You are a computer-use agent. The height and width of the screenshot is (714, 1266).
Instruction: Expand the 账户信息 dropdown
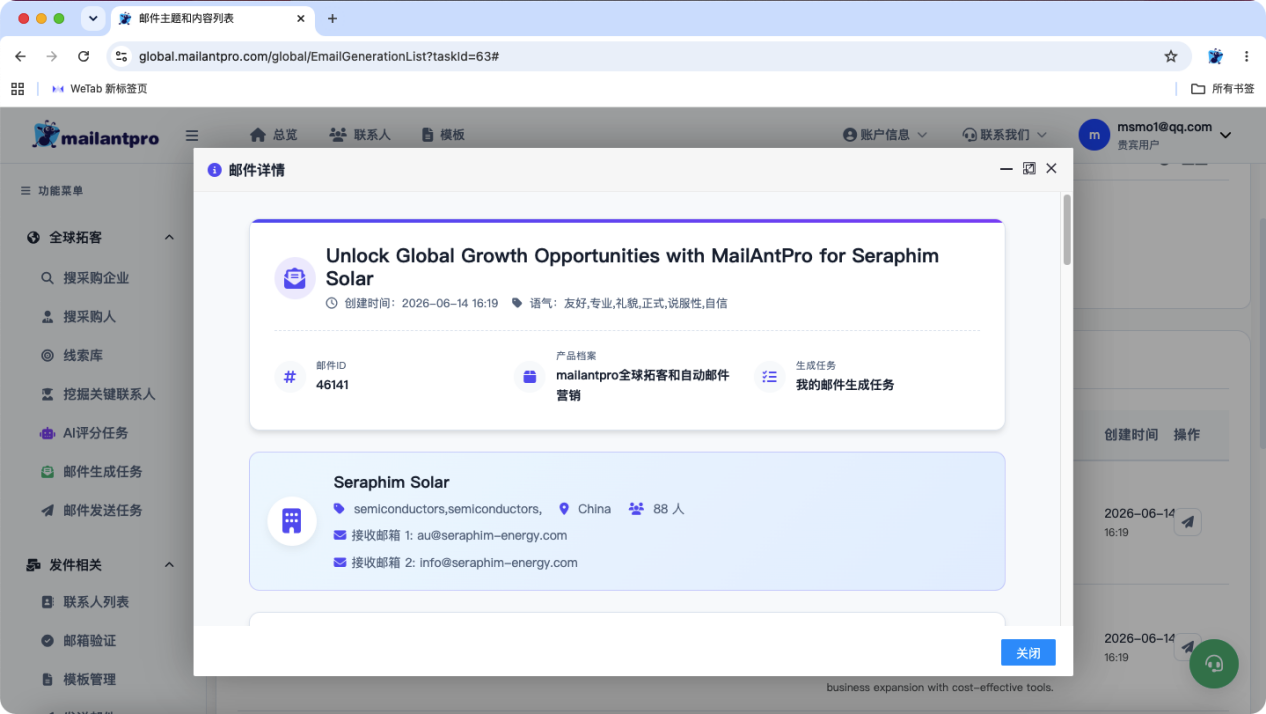point(885,135)
